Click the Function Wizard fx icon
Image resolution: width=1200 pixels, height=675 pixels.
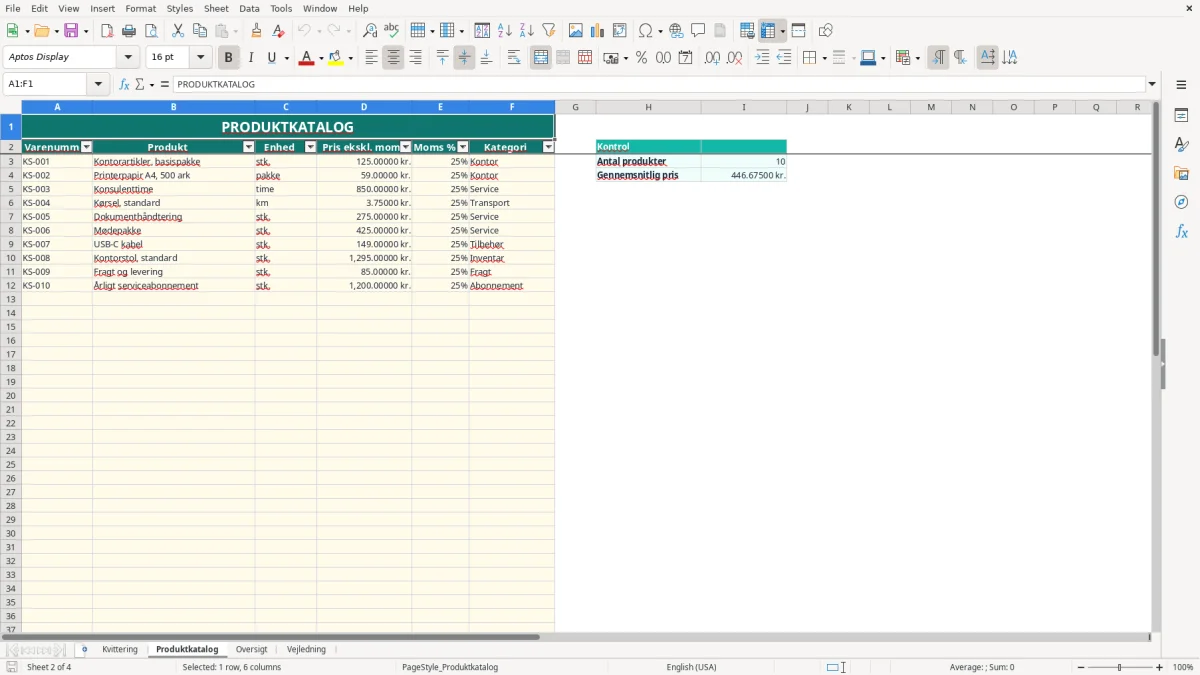click(x=124, y=84)
